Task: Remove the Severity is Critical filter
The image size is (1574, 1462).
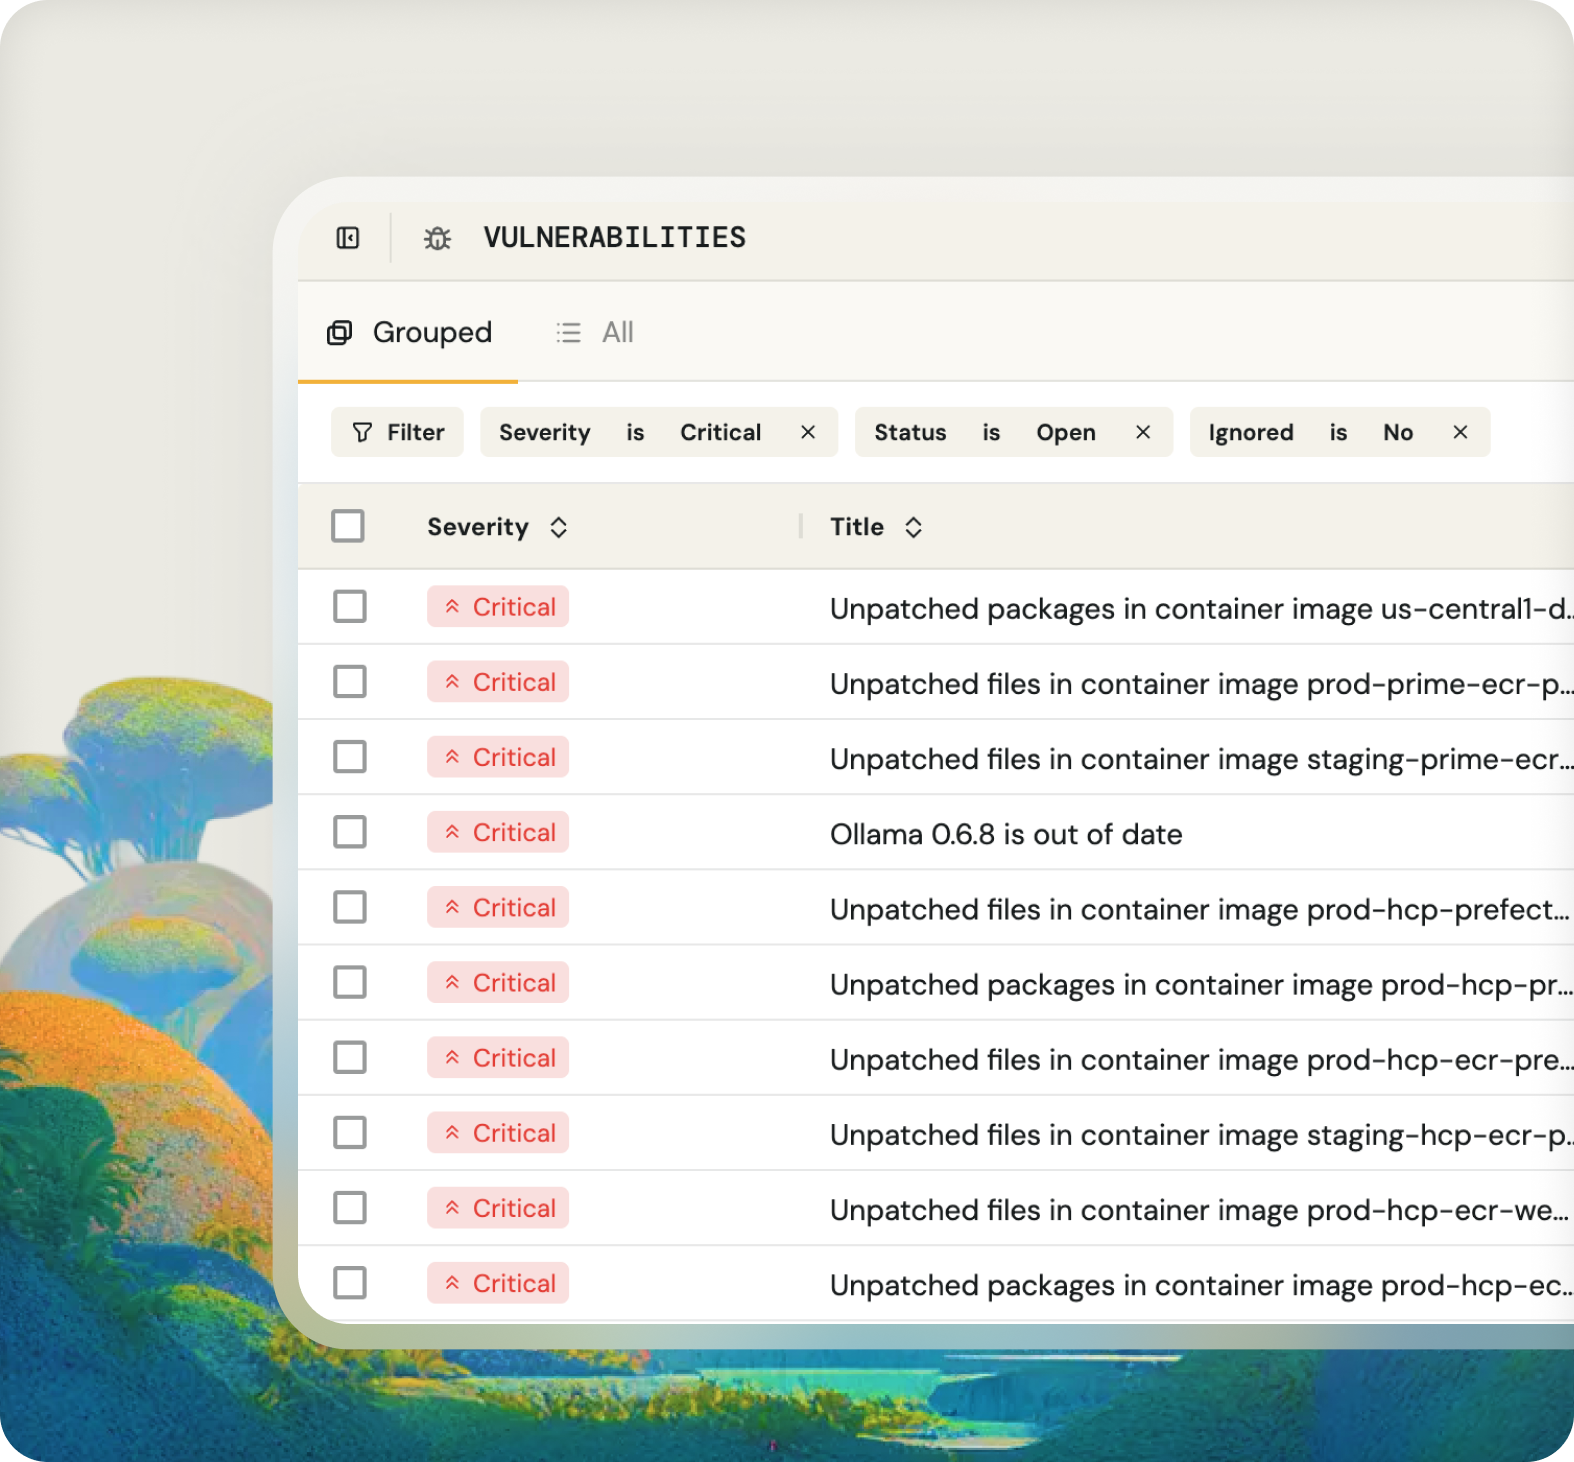Action: point(808,432)
